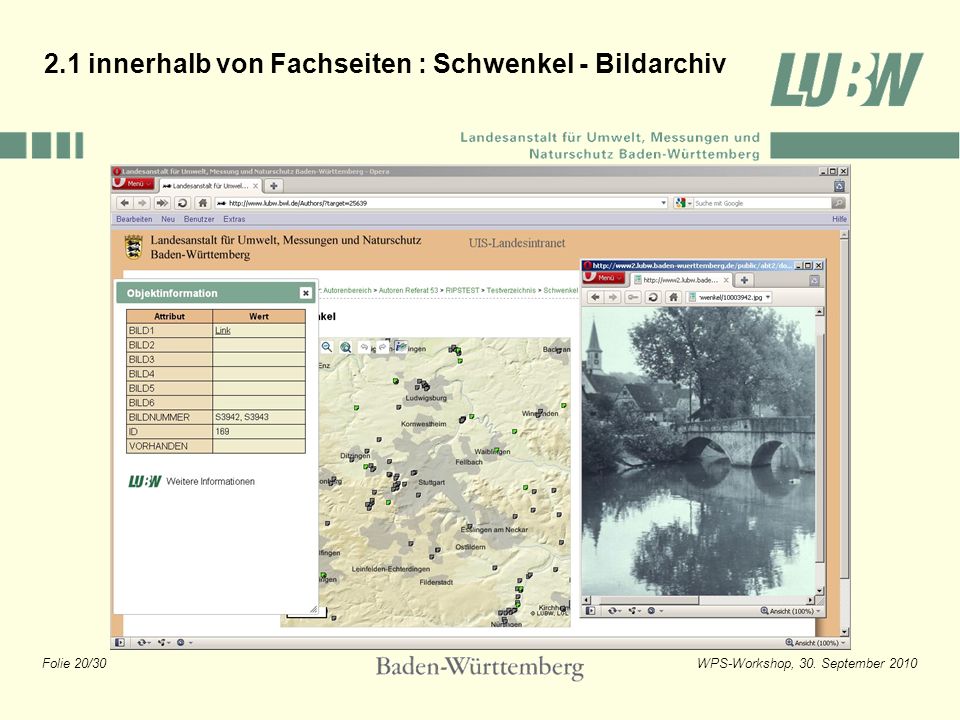Reload the page in the main browser window

(x=182, y=203)
